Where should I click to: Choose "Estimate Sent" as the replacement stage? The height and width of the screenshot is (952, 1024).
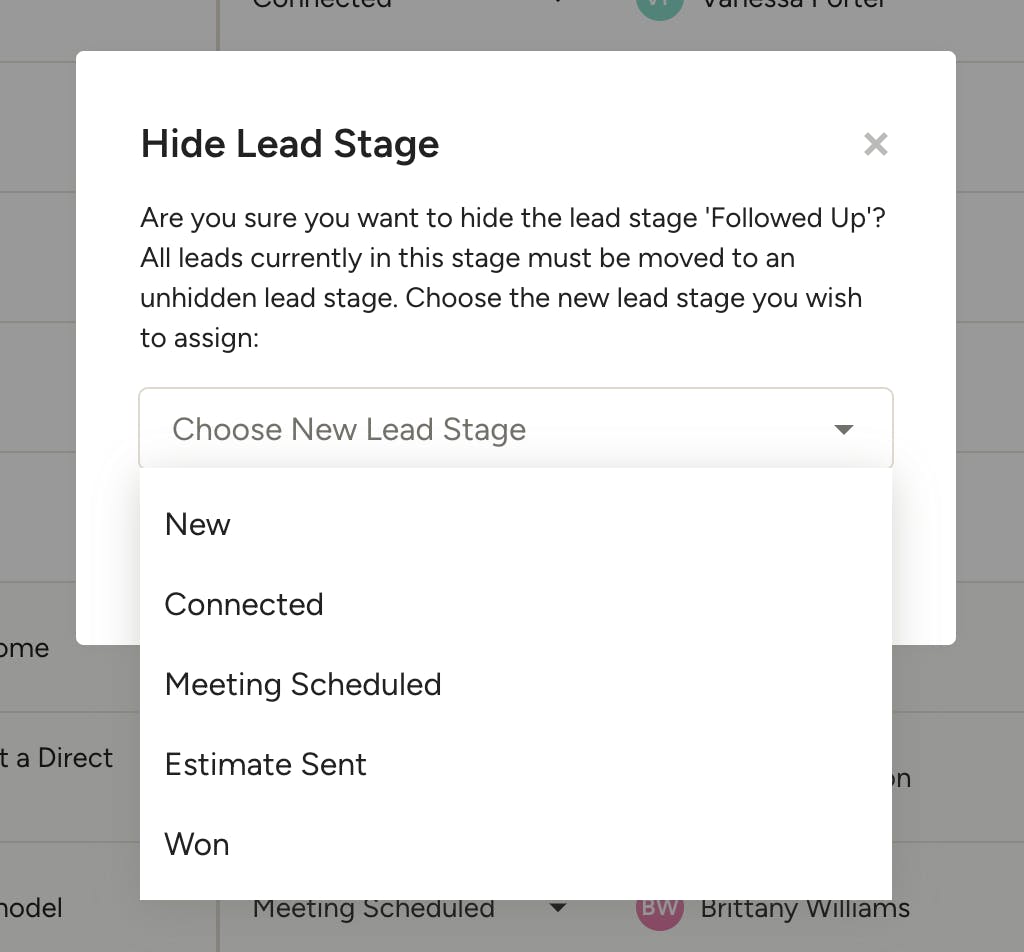click(x=265, y=764)
